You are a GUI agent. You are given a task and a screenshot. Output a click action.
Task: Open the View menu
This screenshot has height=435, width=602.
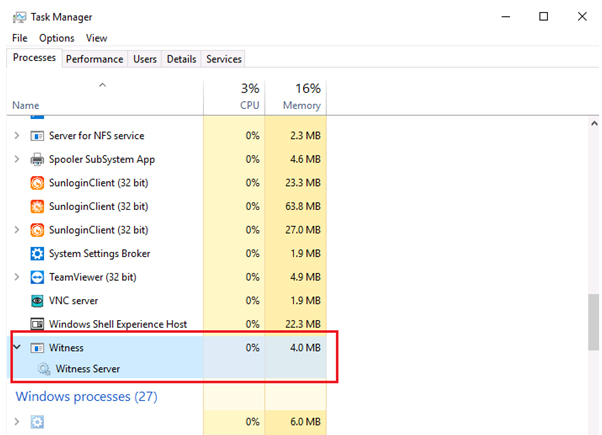(96, 38)
